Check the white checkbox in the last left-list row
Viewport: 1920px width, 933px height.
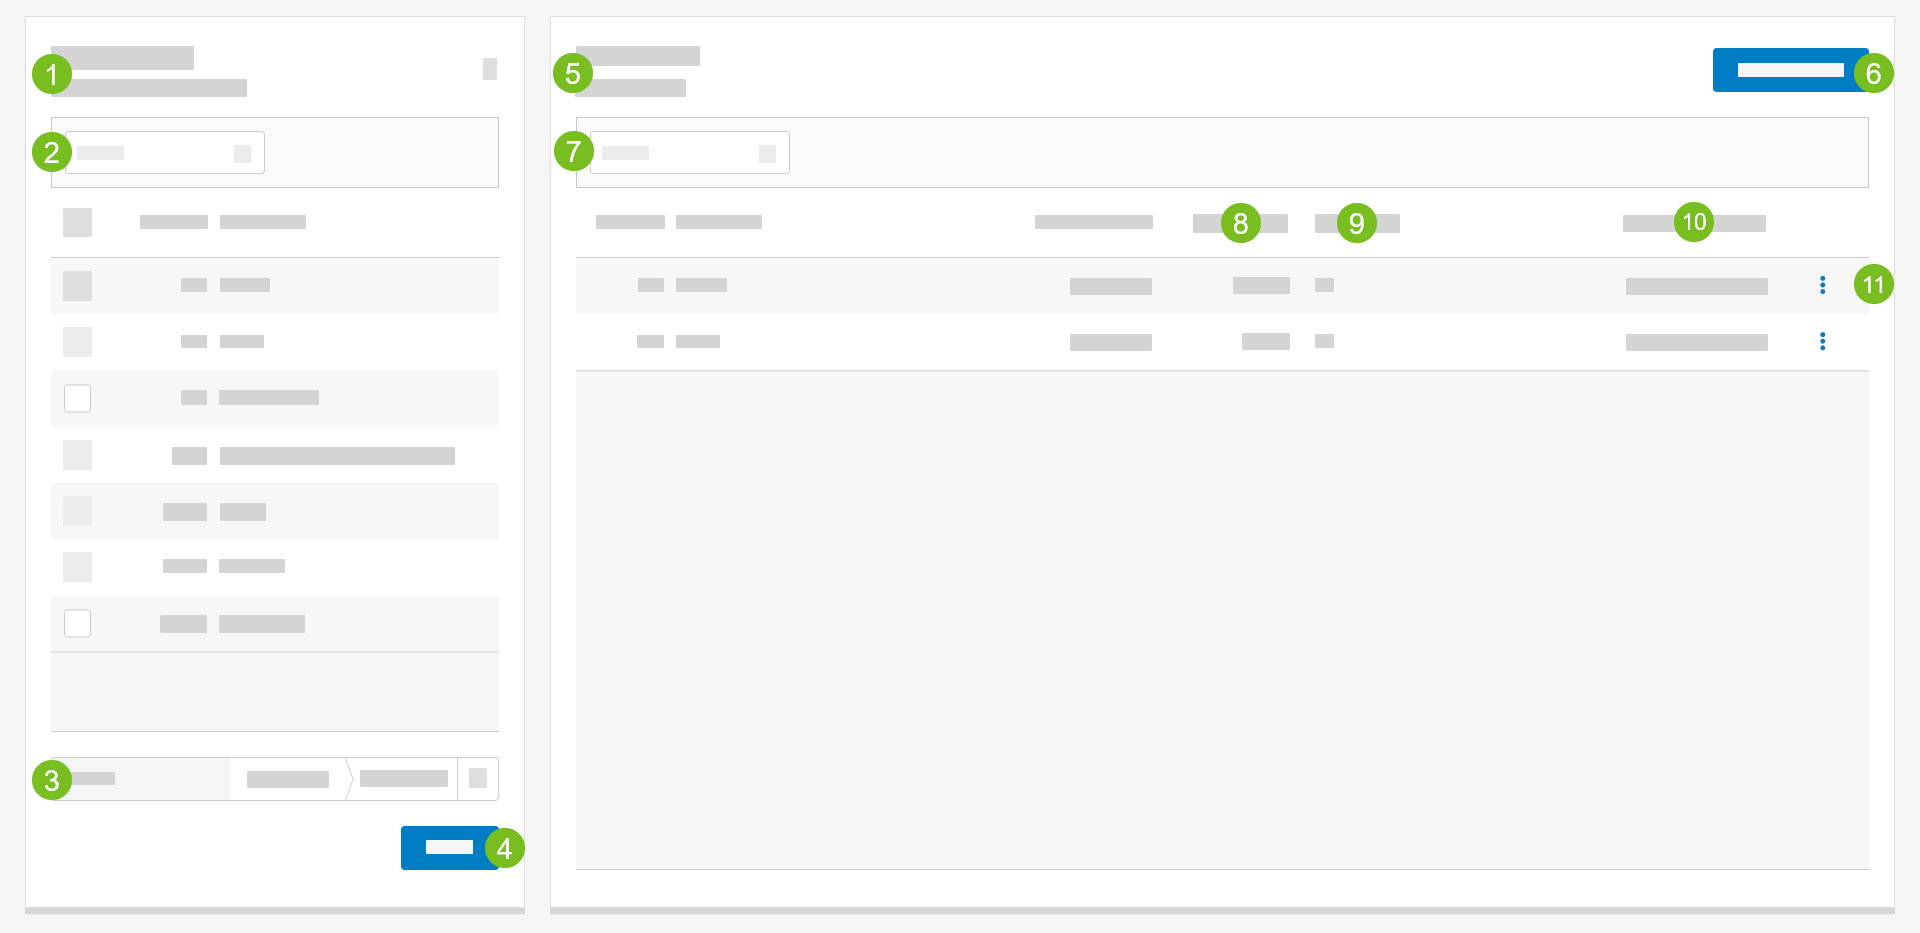(77, 623)
